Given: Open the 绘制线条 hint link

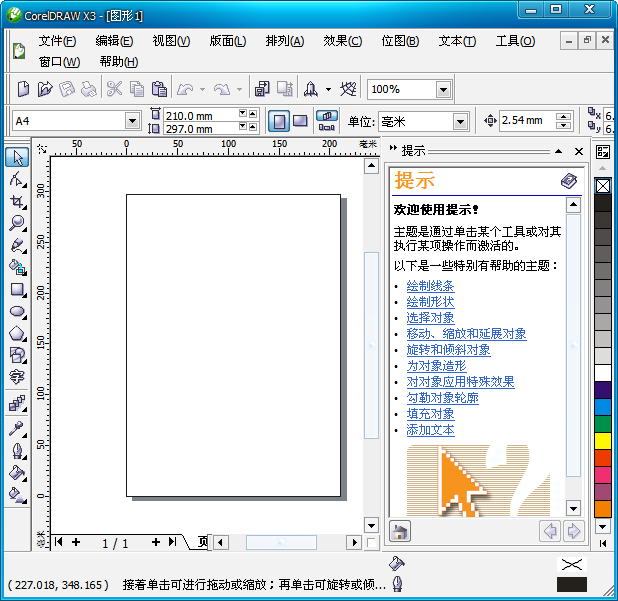Looking at the screenshot, I should click(x=430, y=286).
